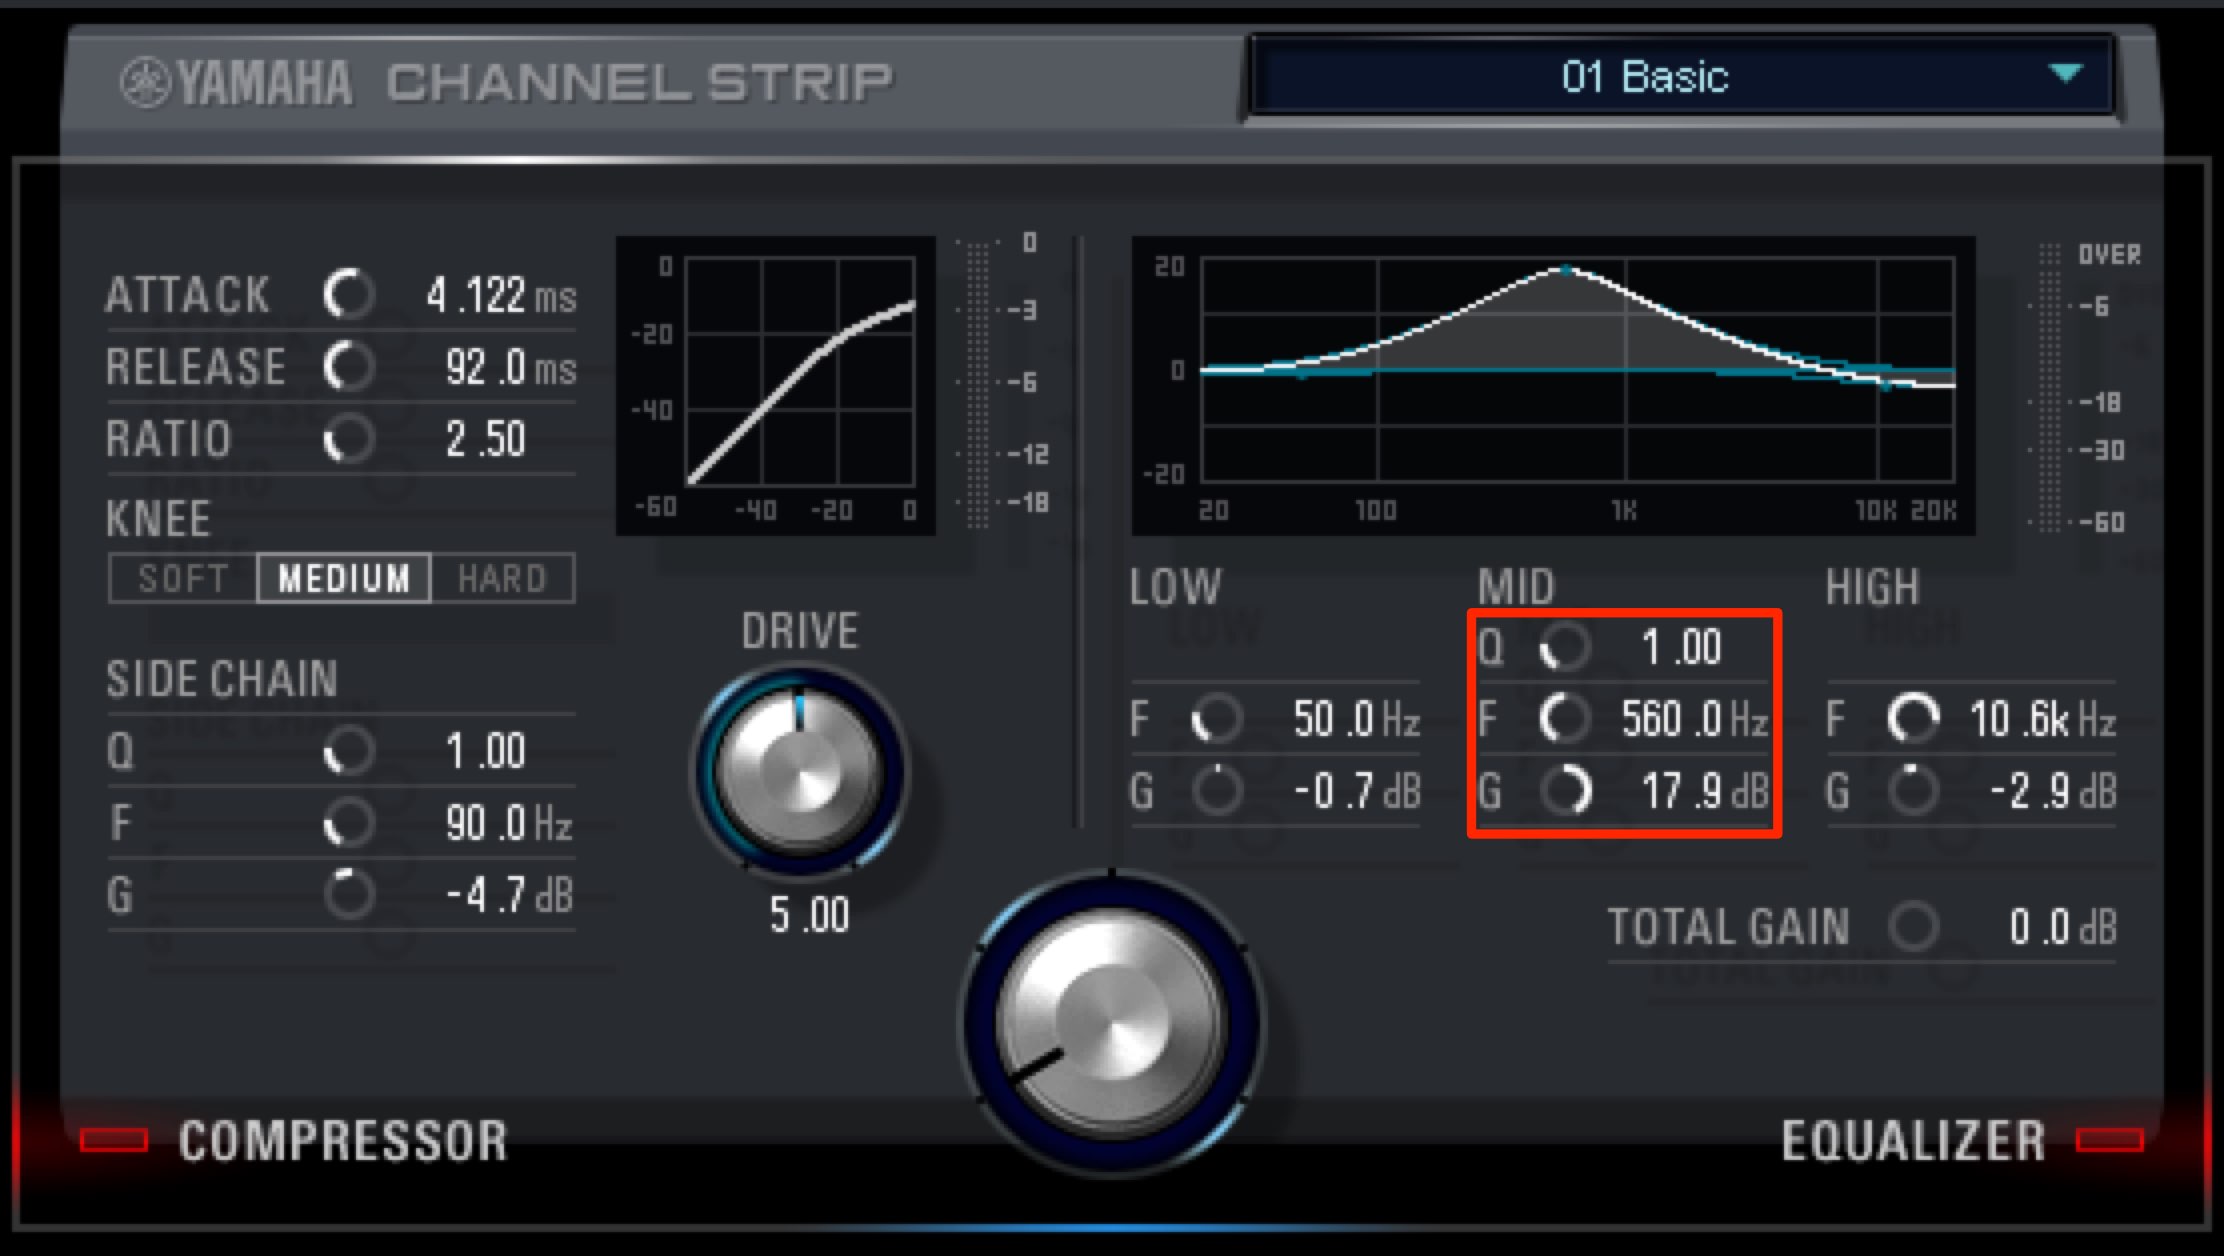Click LOW gain value -0.7 dB
The height and width of the screenshot is (1256, 2224).
pos(1357,791)
